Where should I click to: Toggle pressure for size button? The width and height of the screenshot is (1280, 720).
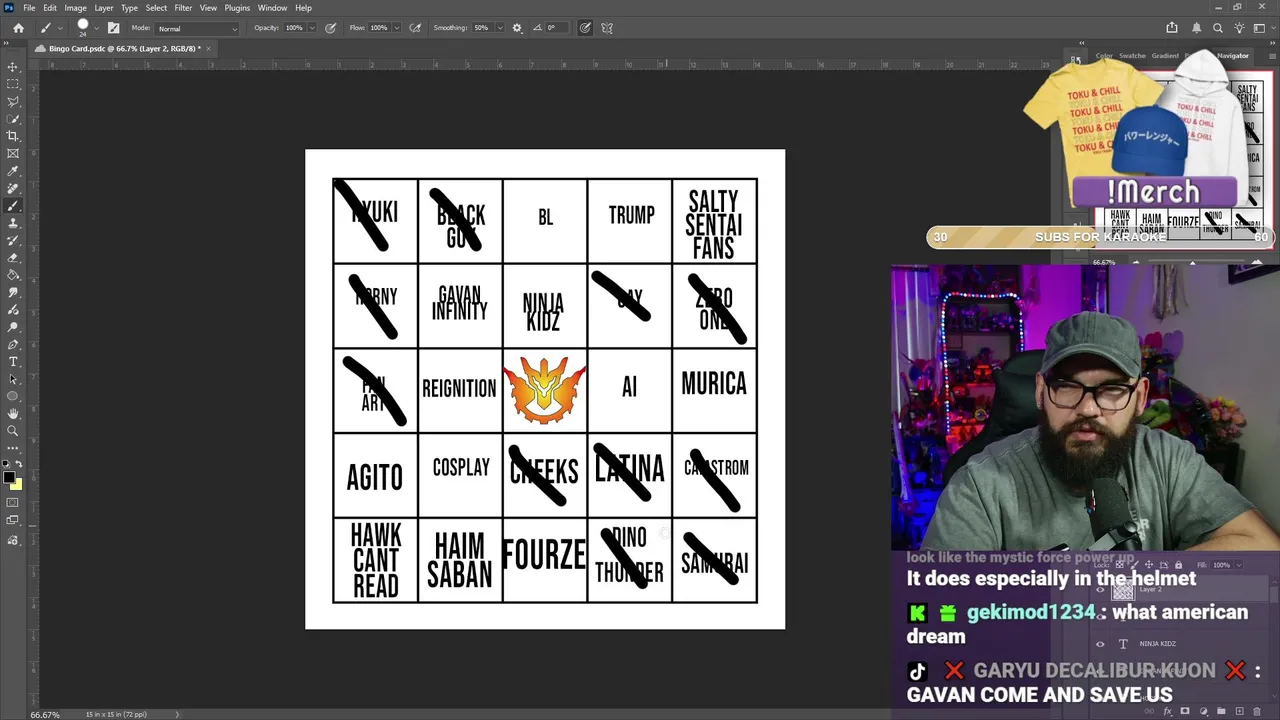click(x=585, y=28)
